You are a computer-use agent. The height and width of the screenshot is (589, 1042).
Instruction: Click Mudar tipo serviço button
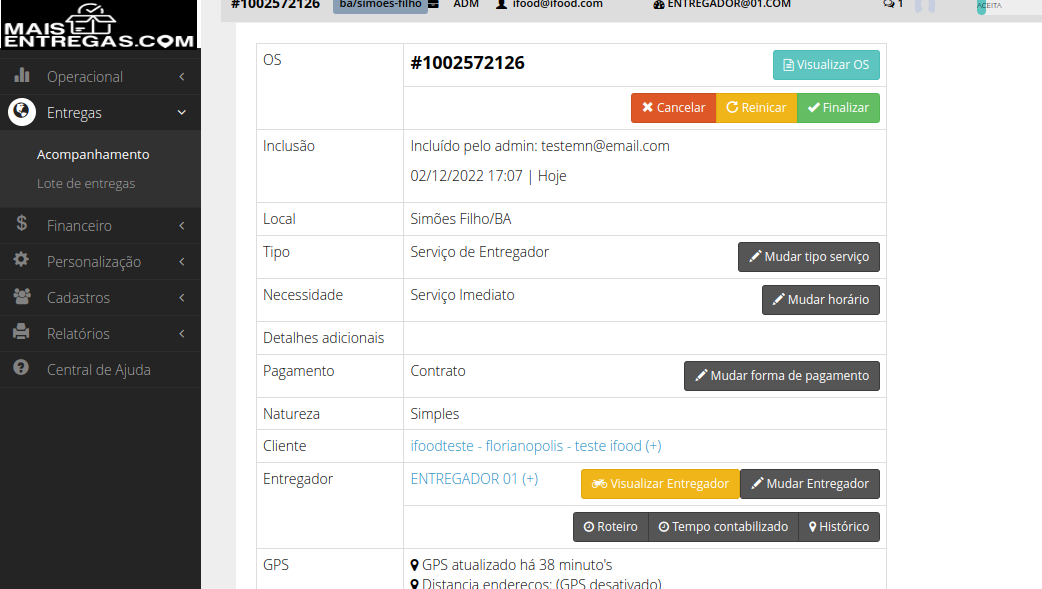tap(809, 257)
